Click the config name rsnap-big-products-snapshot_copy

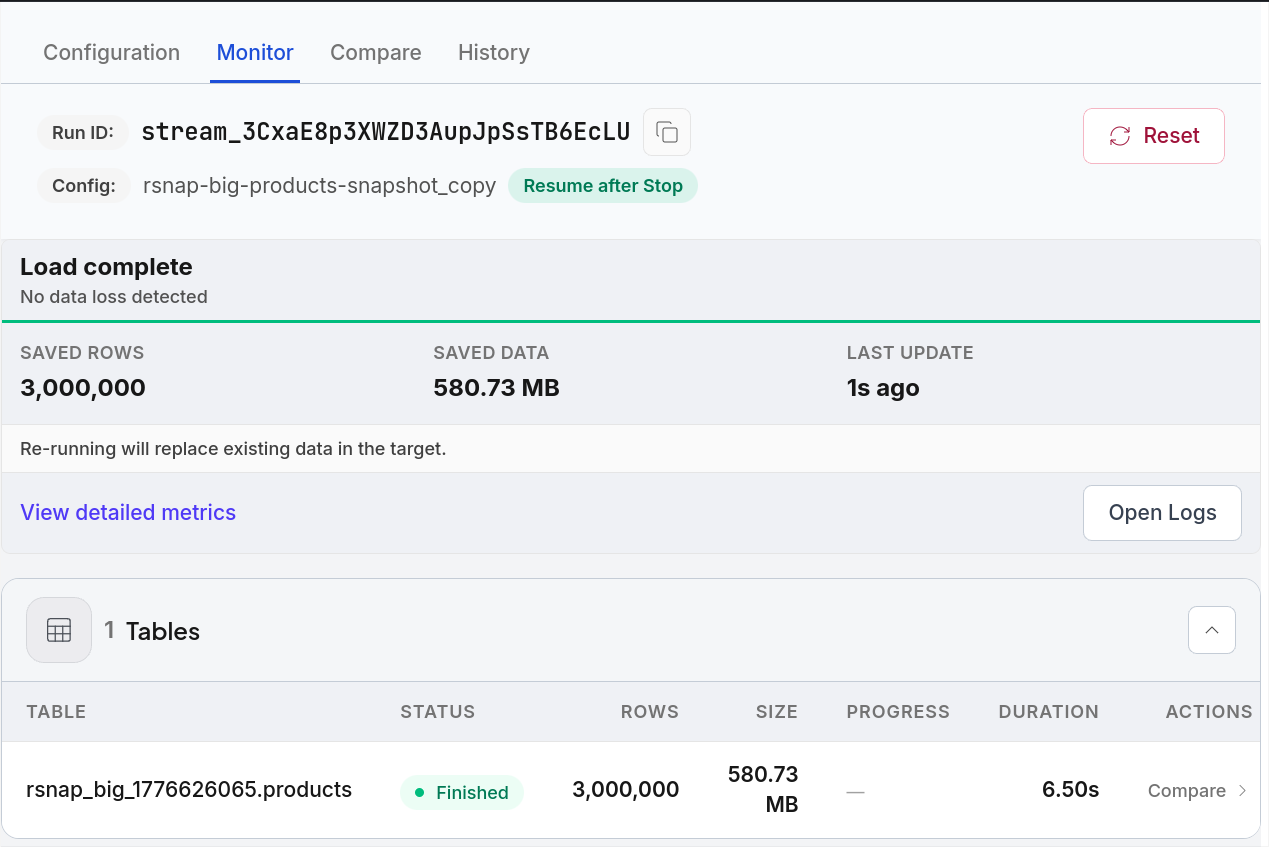point(320,186)
